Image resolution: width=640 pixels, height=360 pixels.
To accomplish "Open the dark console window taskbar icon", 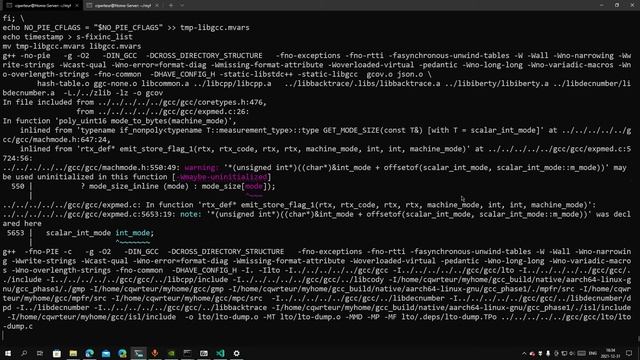I will pos(187,353).
